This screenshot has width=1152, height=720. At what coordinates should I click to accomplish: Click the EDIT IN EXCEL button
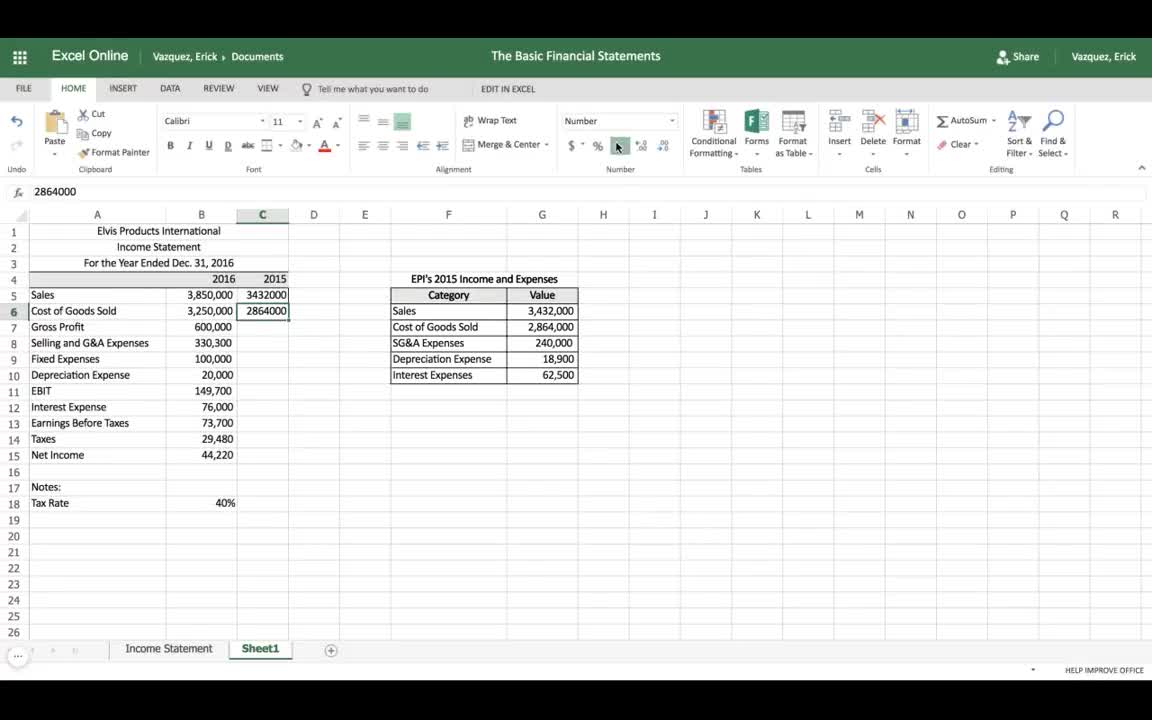pos(507,89)
